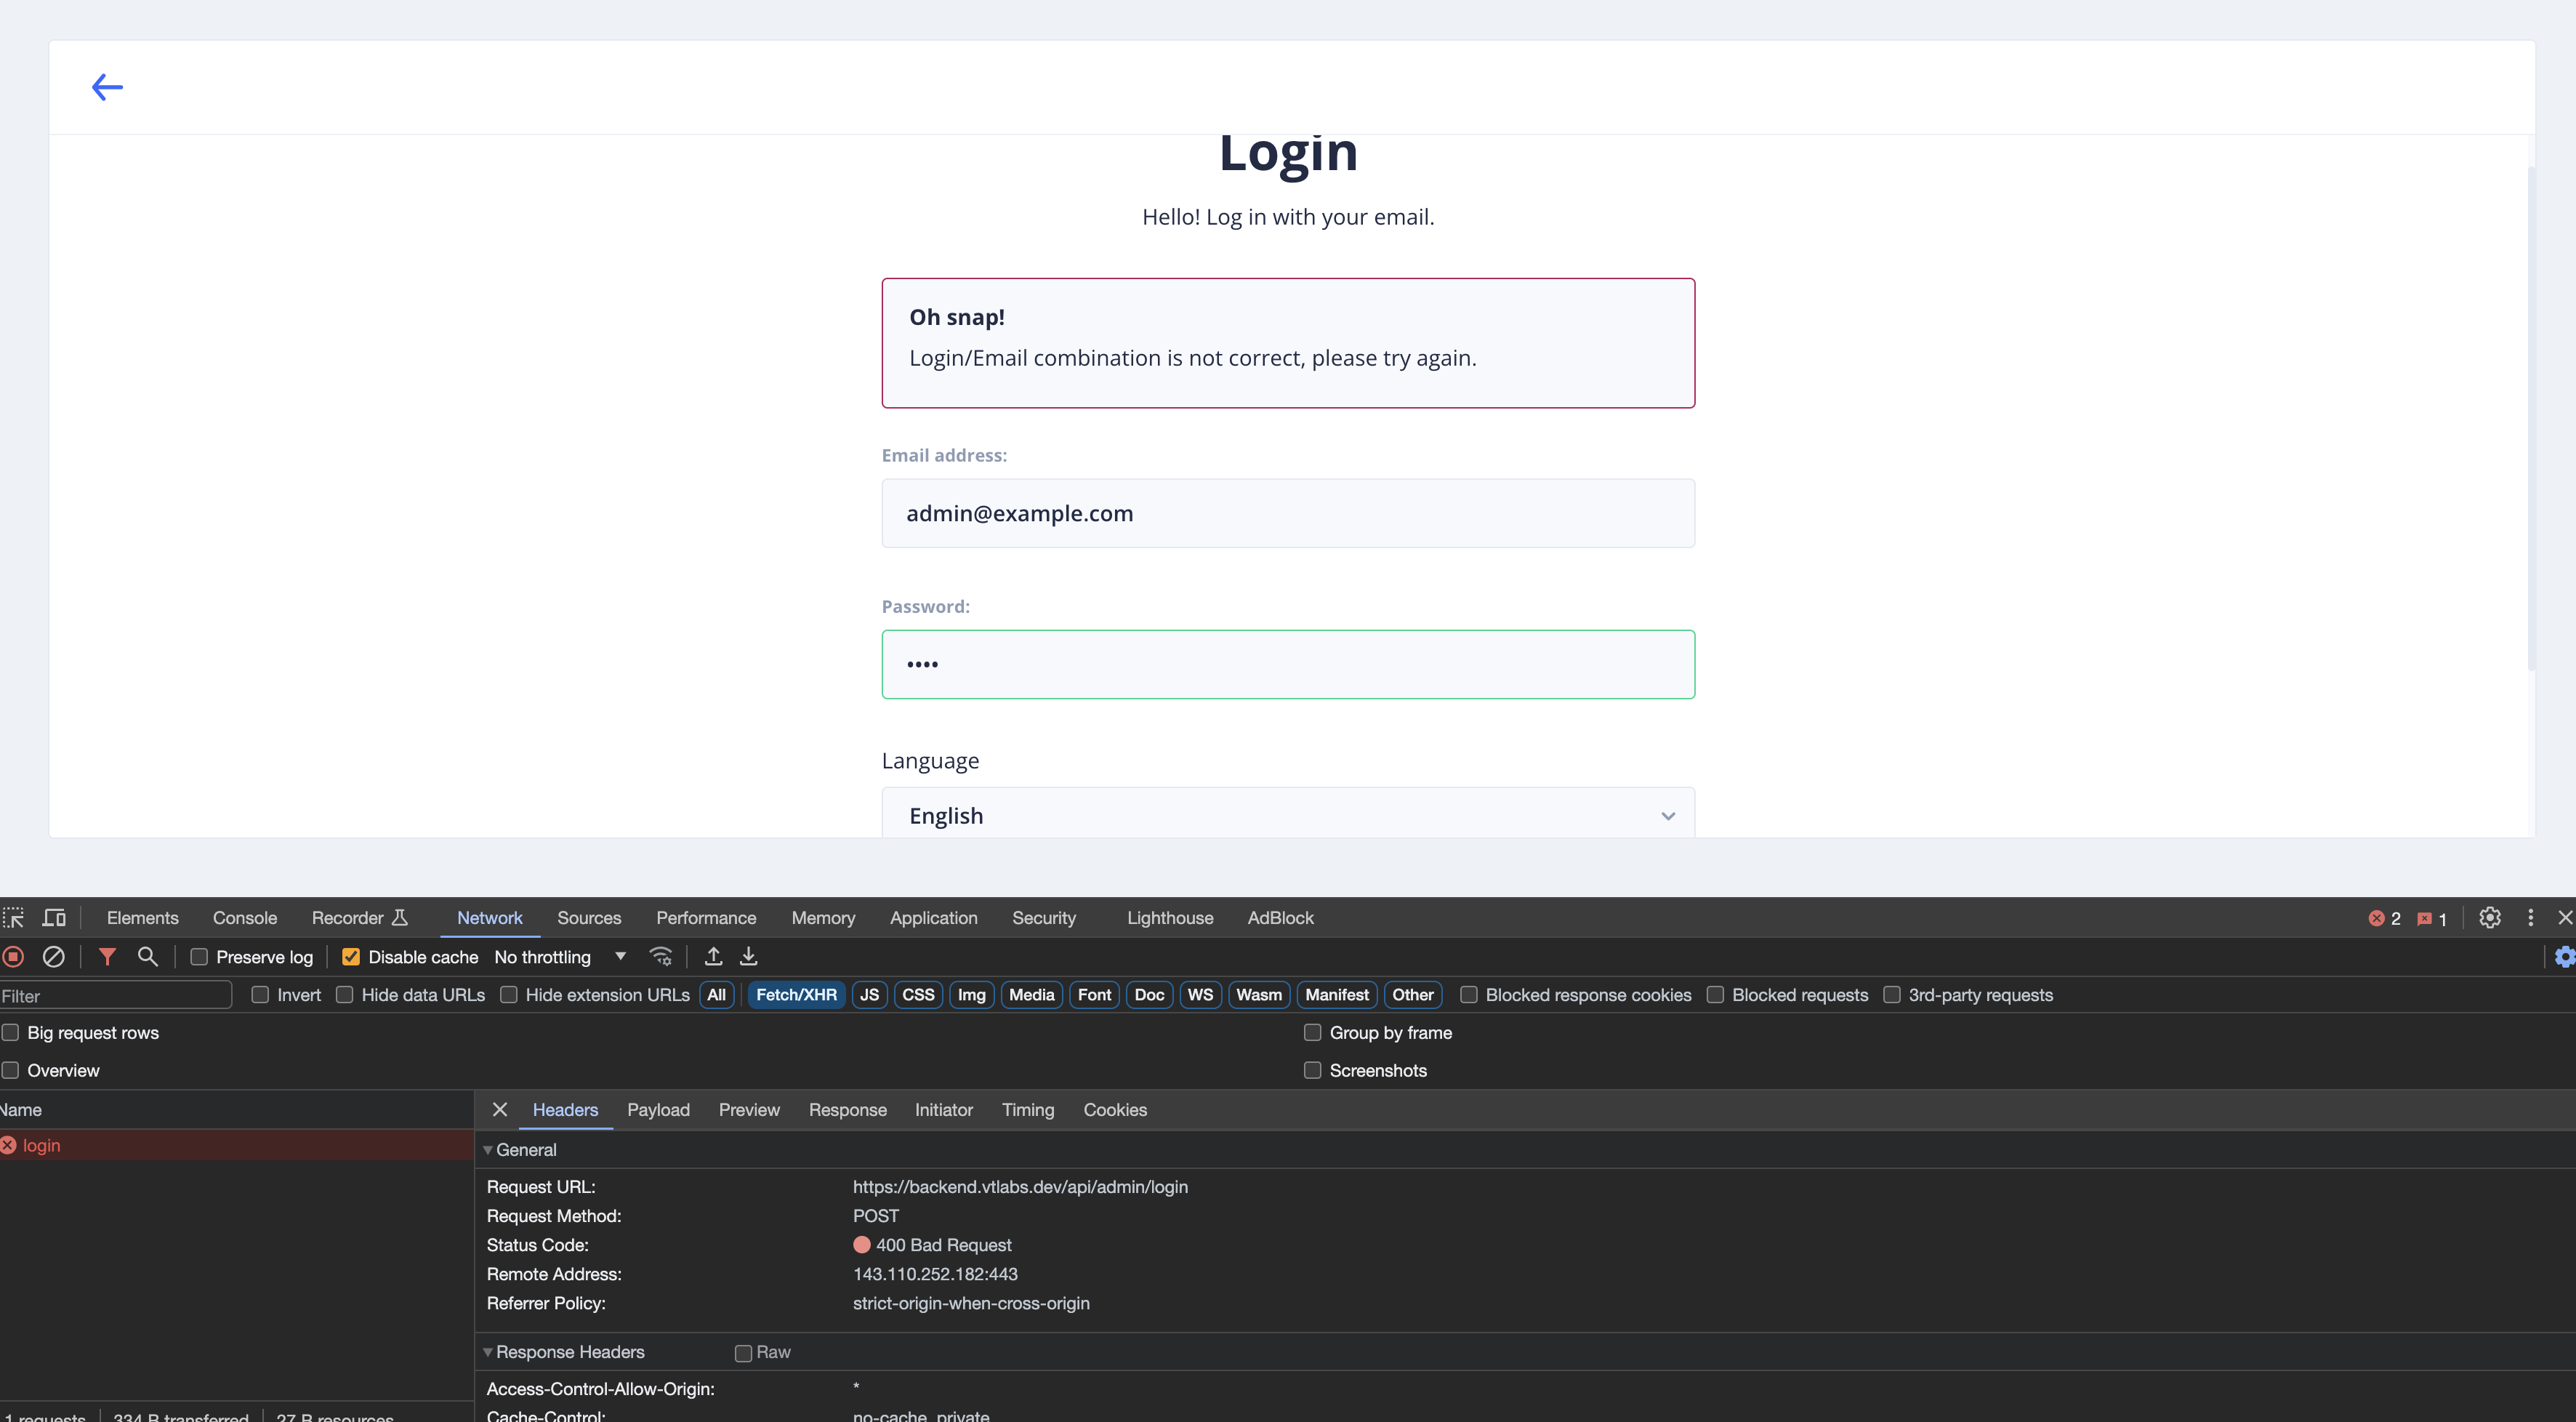Screen dimensions: 2576x1422
Task: Open the No throttling dropdown
Action: 560,957
